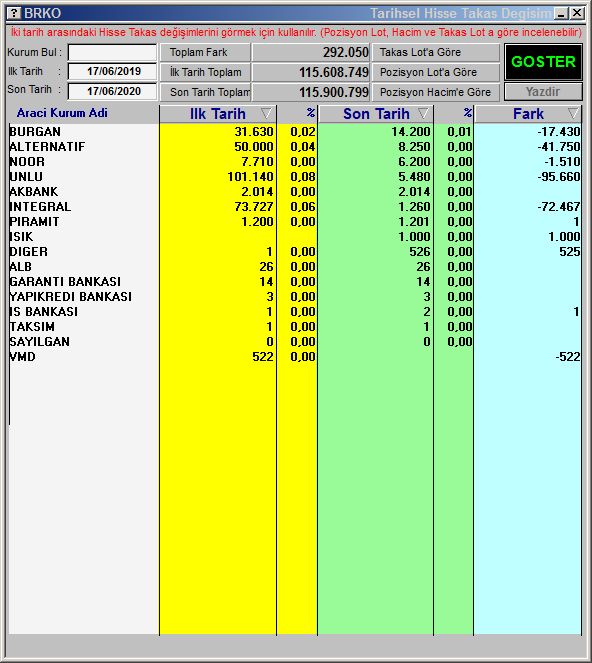The height and width of the screenshot is (663, 592).
Task: Select the ALTERNATIF broker row
Action: tap(295, 147)
